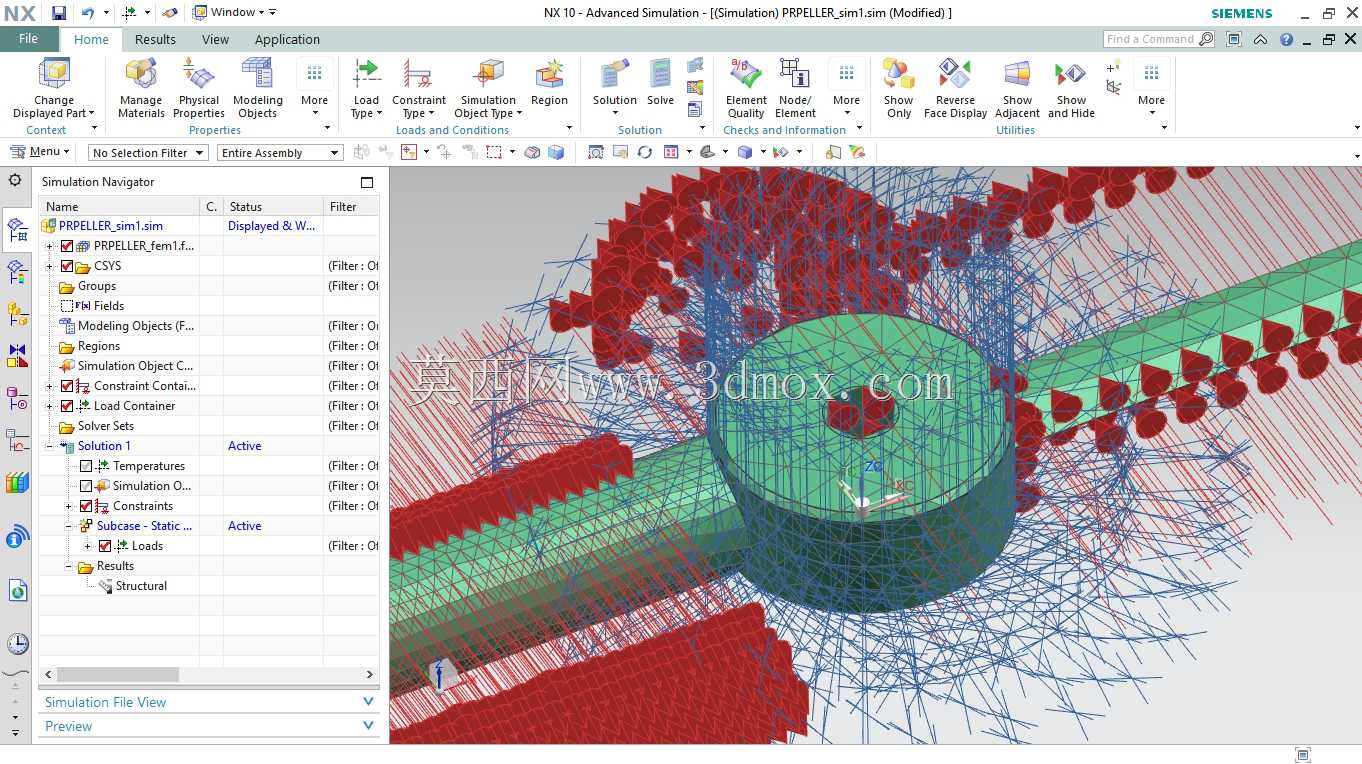The width and height of the screenshot is (1362, 764).
Task: Switch to the Application tab
Action: [x=287, y=40]
